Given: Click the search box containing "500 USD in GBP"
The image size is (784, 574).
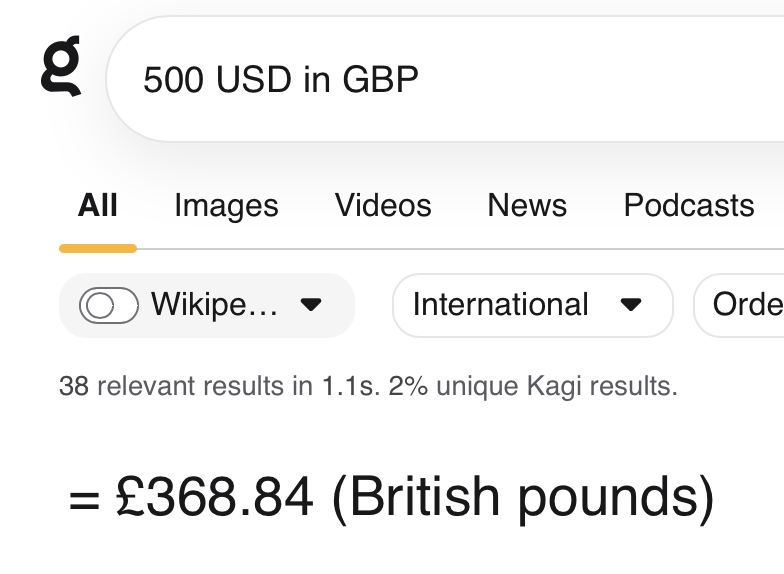Looking at the screenshot, I should tap(450, 79).
